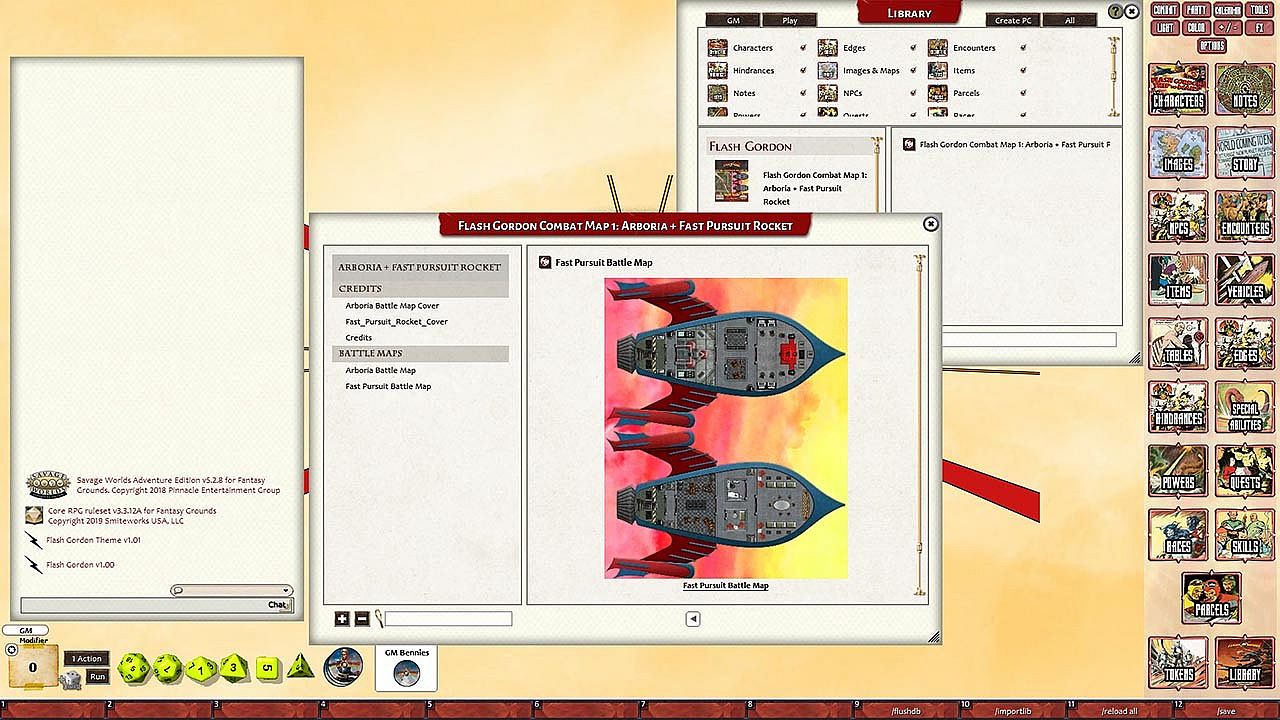Viewport: 1280px width, 720px height.
Task: Toggle the Encounters checkbox in Library
Action: pos(1023,48)
